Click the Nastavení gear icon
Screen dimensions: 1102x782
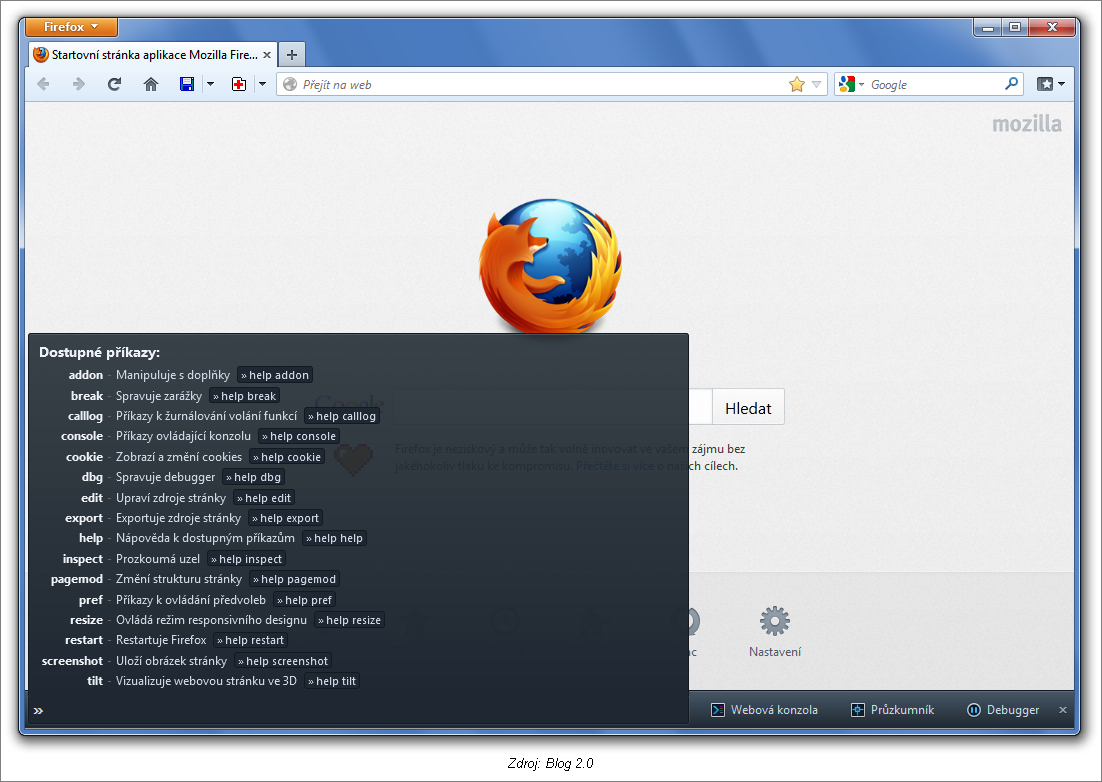point(775,622)
